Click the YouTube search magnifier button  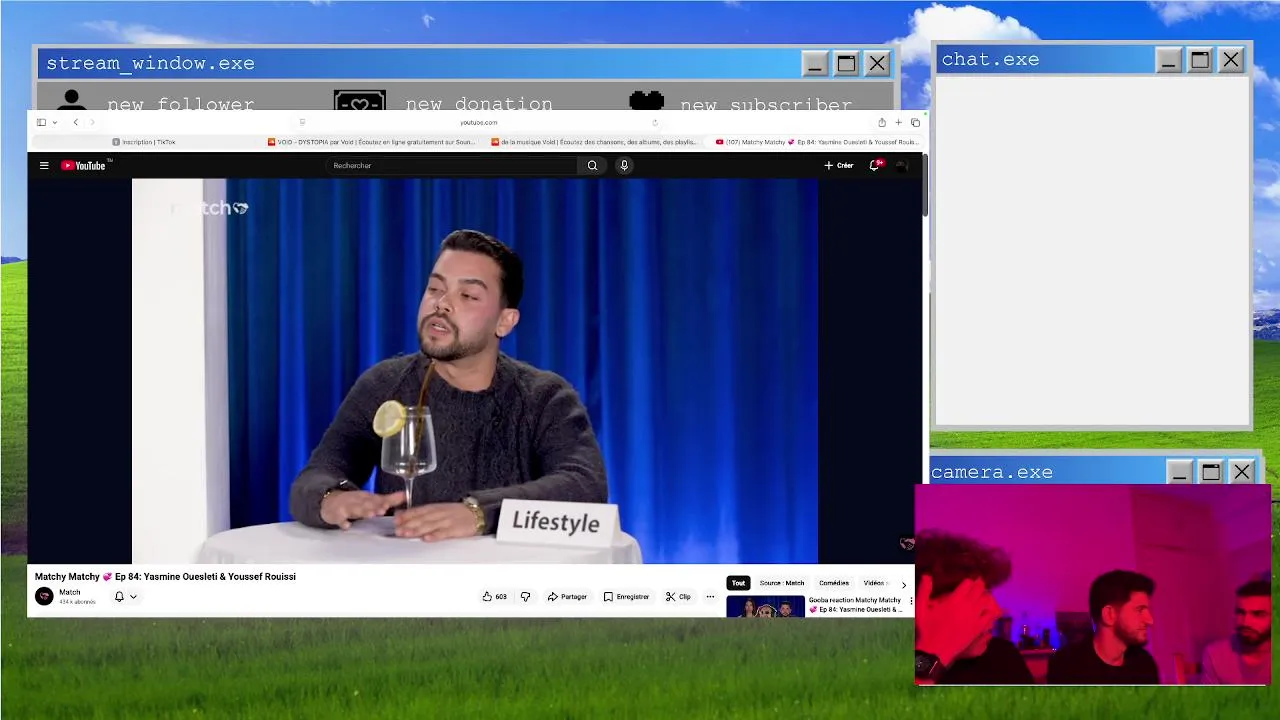point(592,165)
